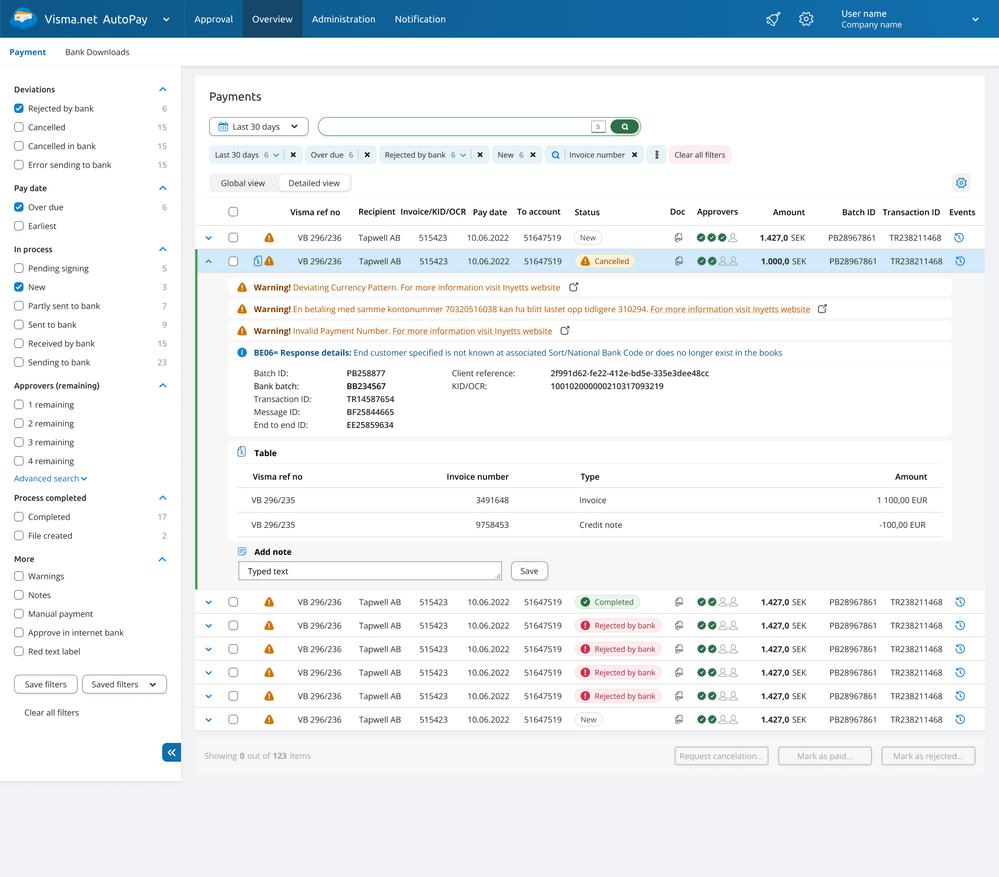The image size is (999, 877).
Task: Click calendar icon in Last 30 days dropdown
Action: pyautogui.click(x=223, y=127)
